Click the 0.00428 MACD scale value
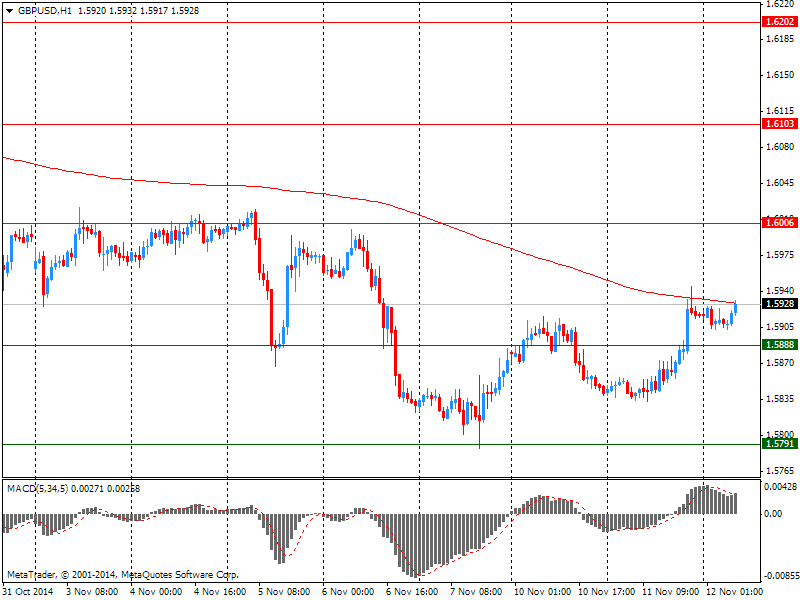This screenshot has width=800, height=600. tap(780, 487)
